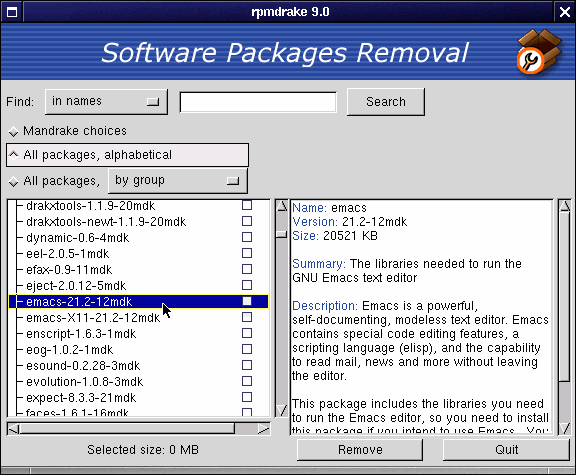The width and height of the screenshot is (576, 475).
Task: Open the window menu icon in title bar
Action: point(12,12)
